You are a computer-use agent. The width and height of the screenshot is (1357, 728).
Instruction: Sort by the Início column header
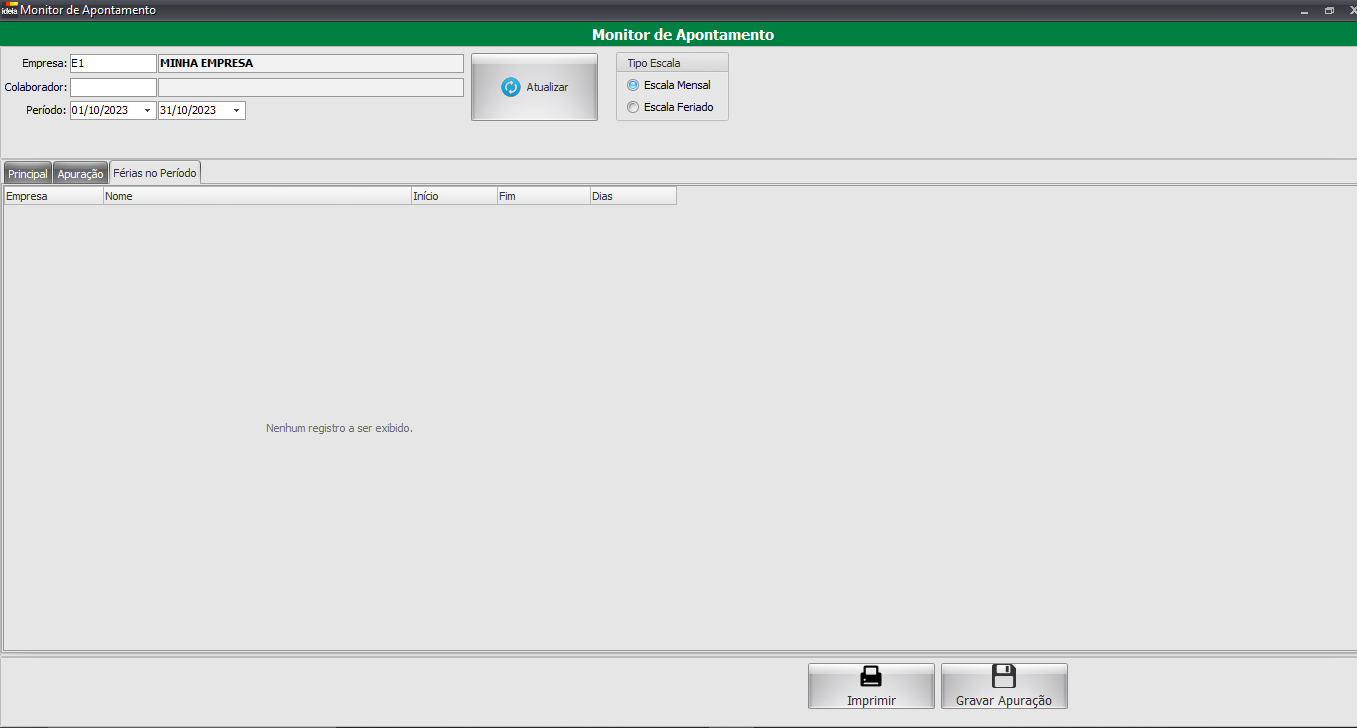pos(454,196)
